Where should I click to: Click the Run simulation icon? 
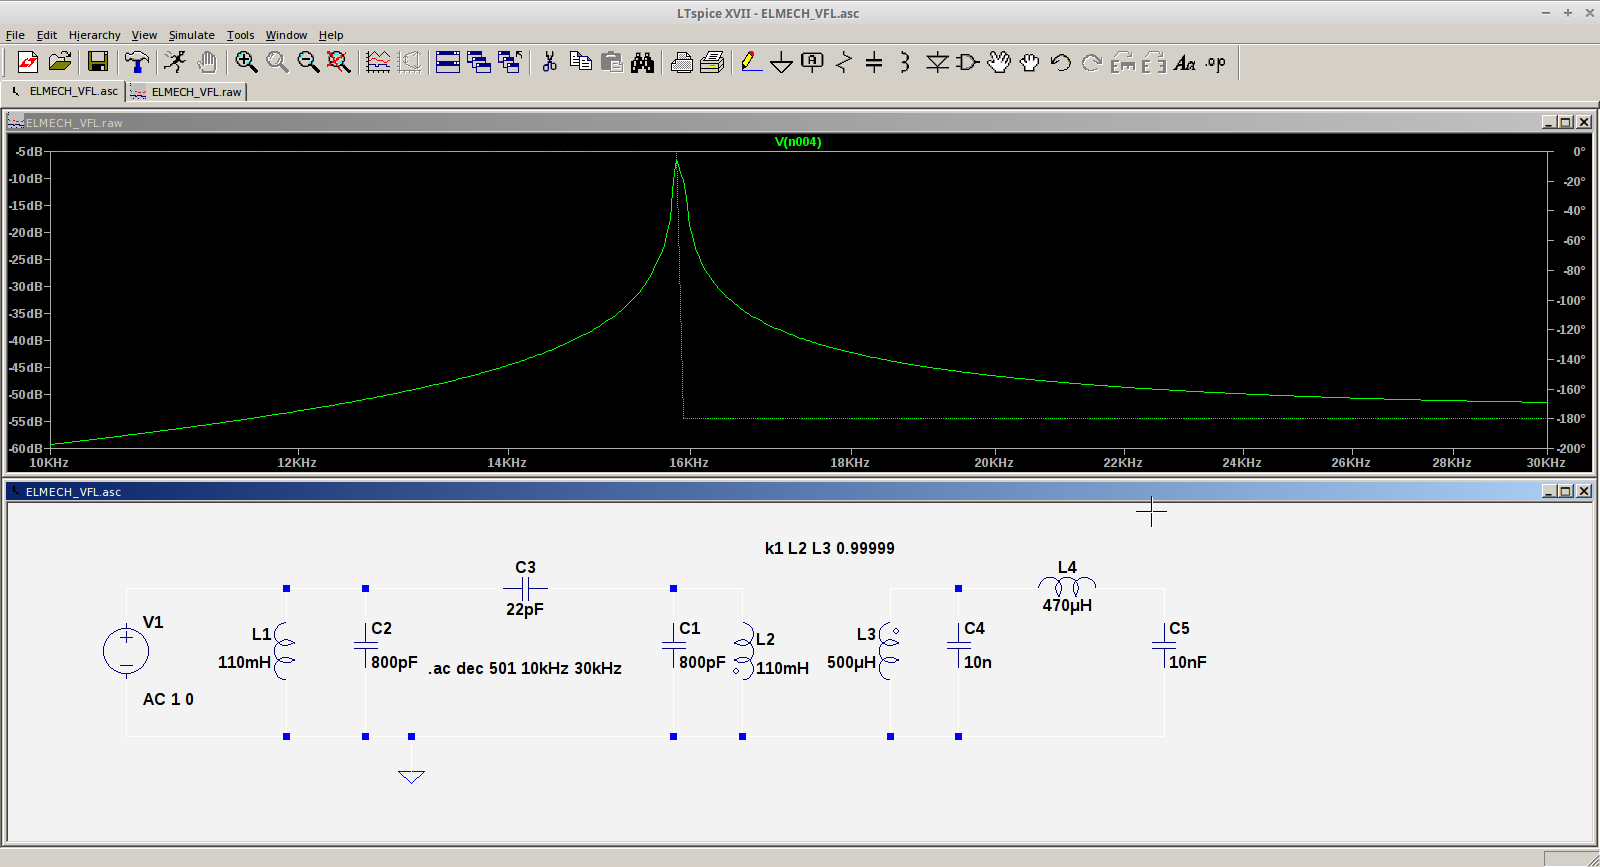[x=175, y=62]
